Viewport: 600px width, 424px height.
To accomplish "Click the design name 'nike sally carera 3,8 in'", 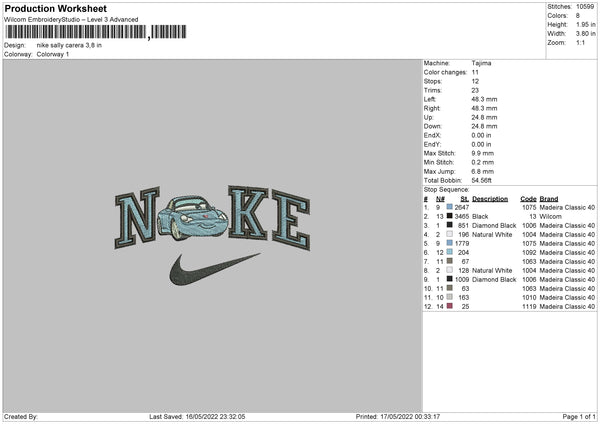I will [x=68, y=45].
